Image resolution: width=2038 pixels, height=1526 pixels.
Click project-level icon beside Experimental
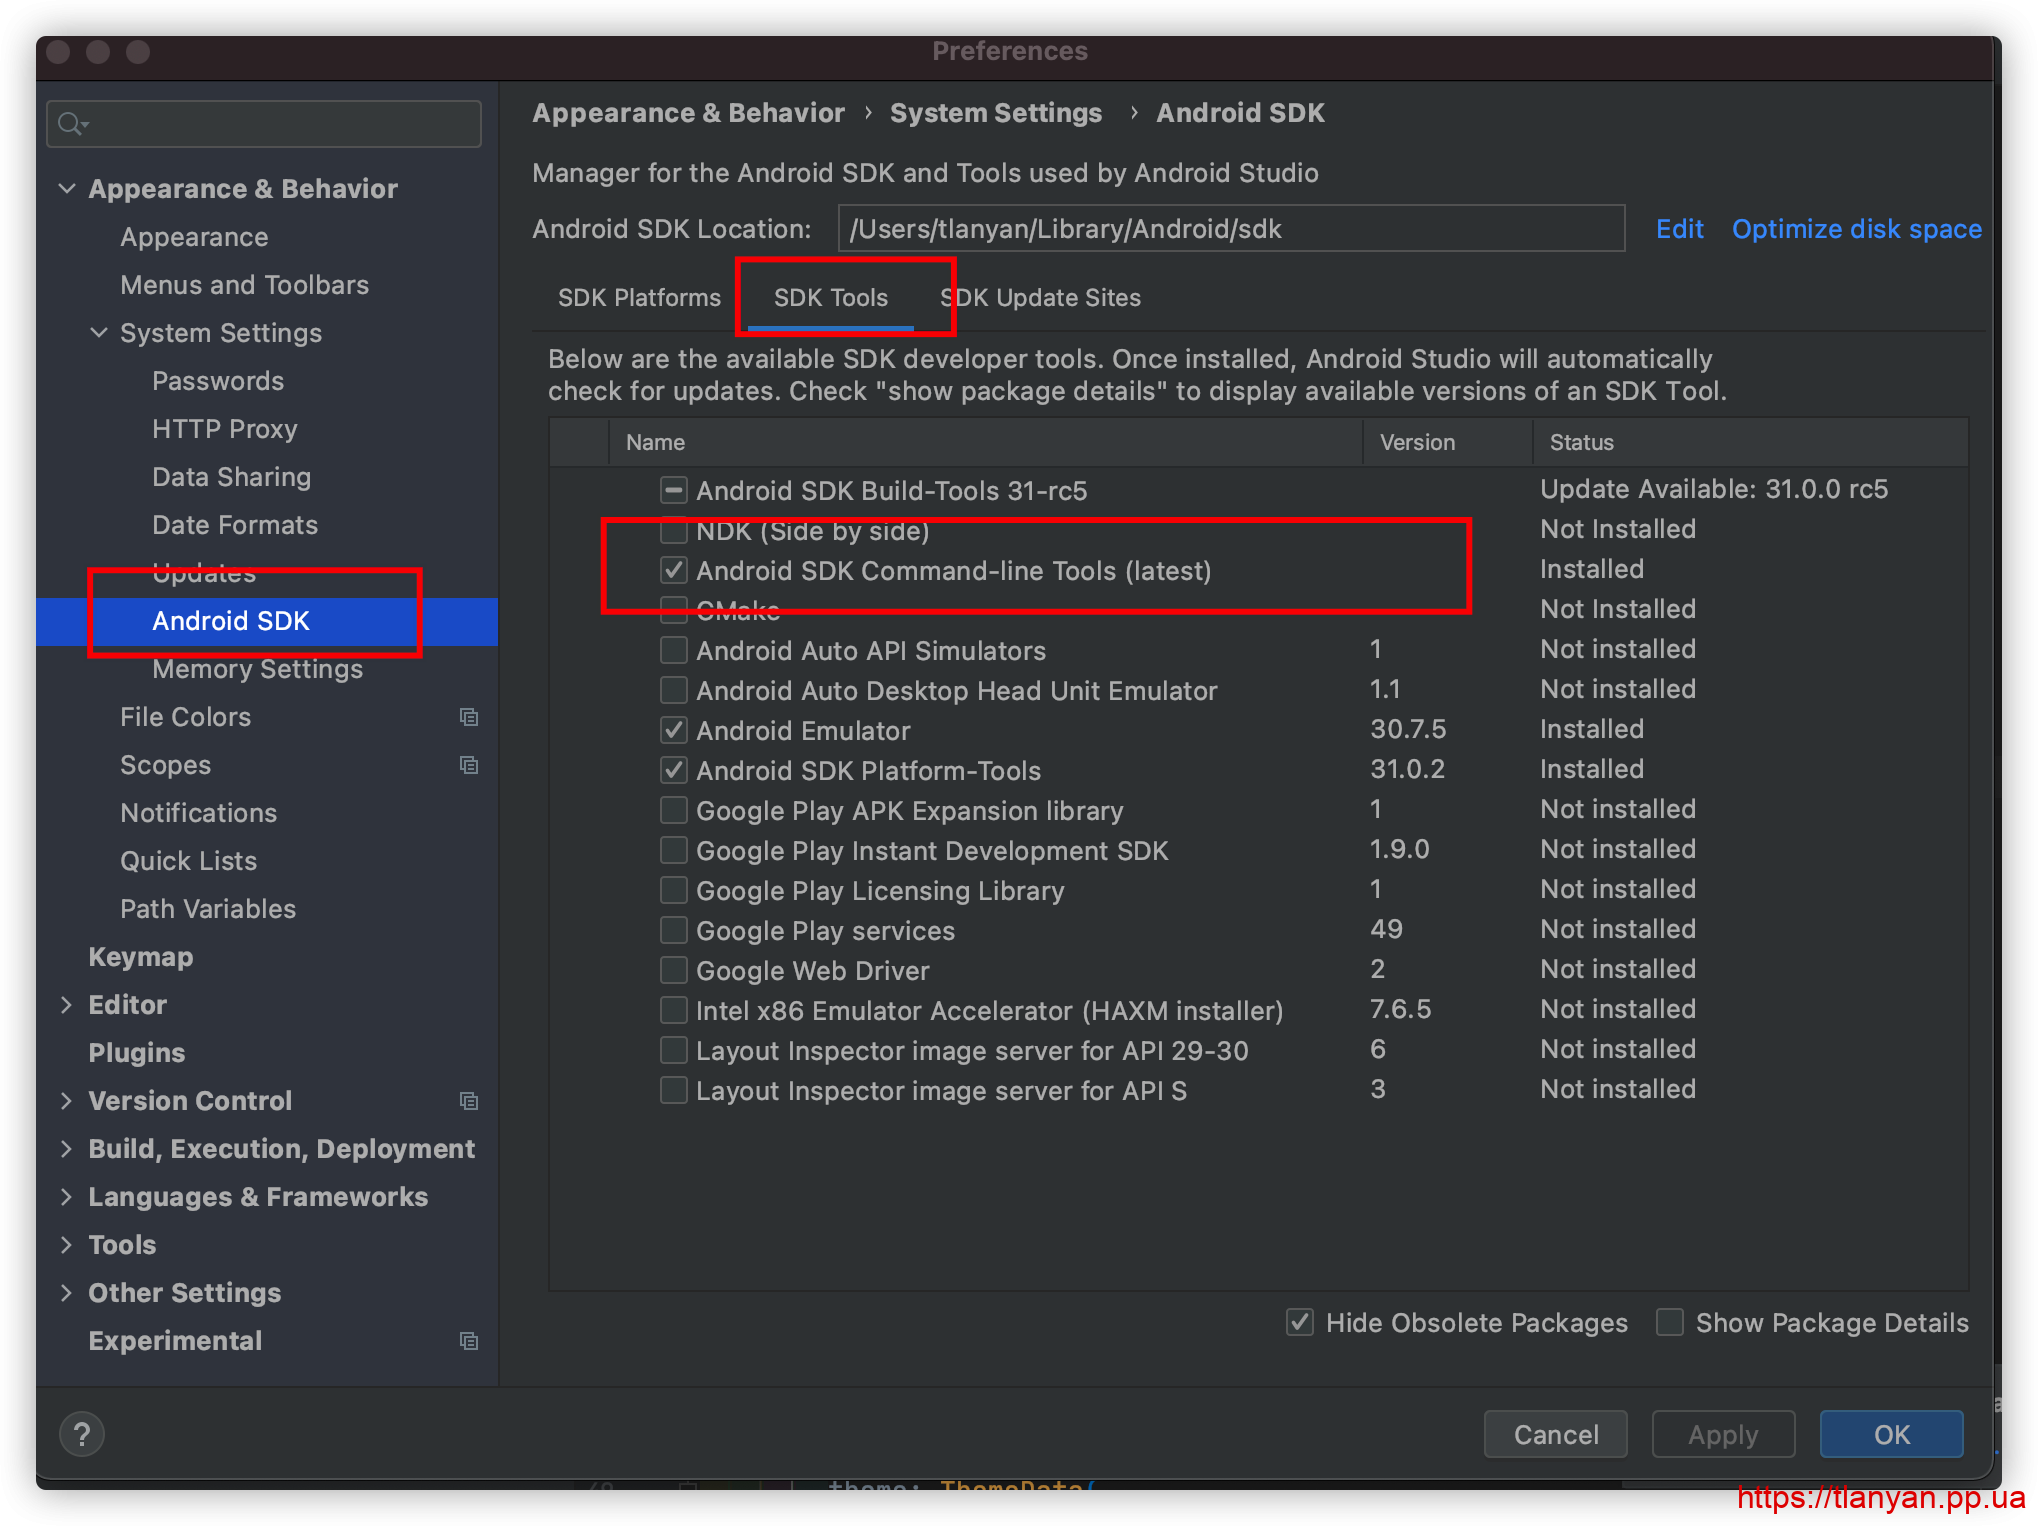468,1341
